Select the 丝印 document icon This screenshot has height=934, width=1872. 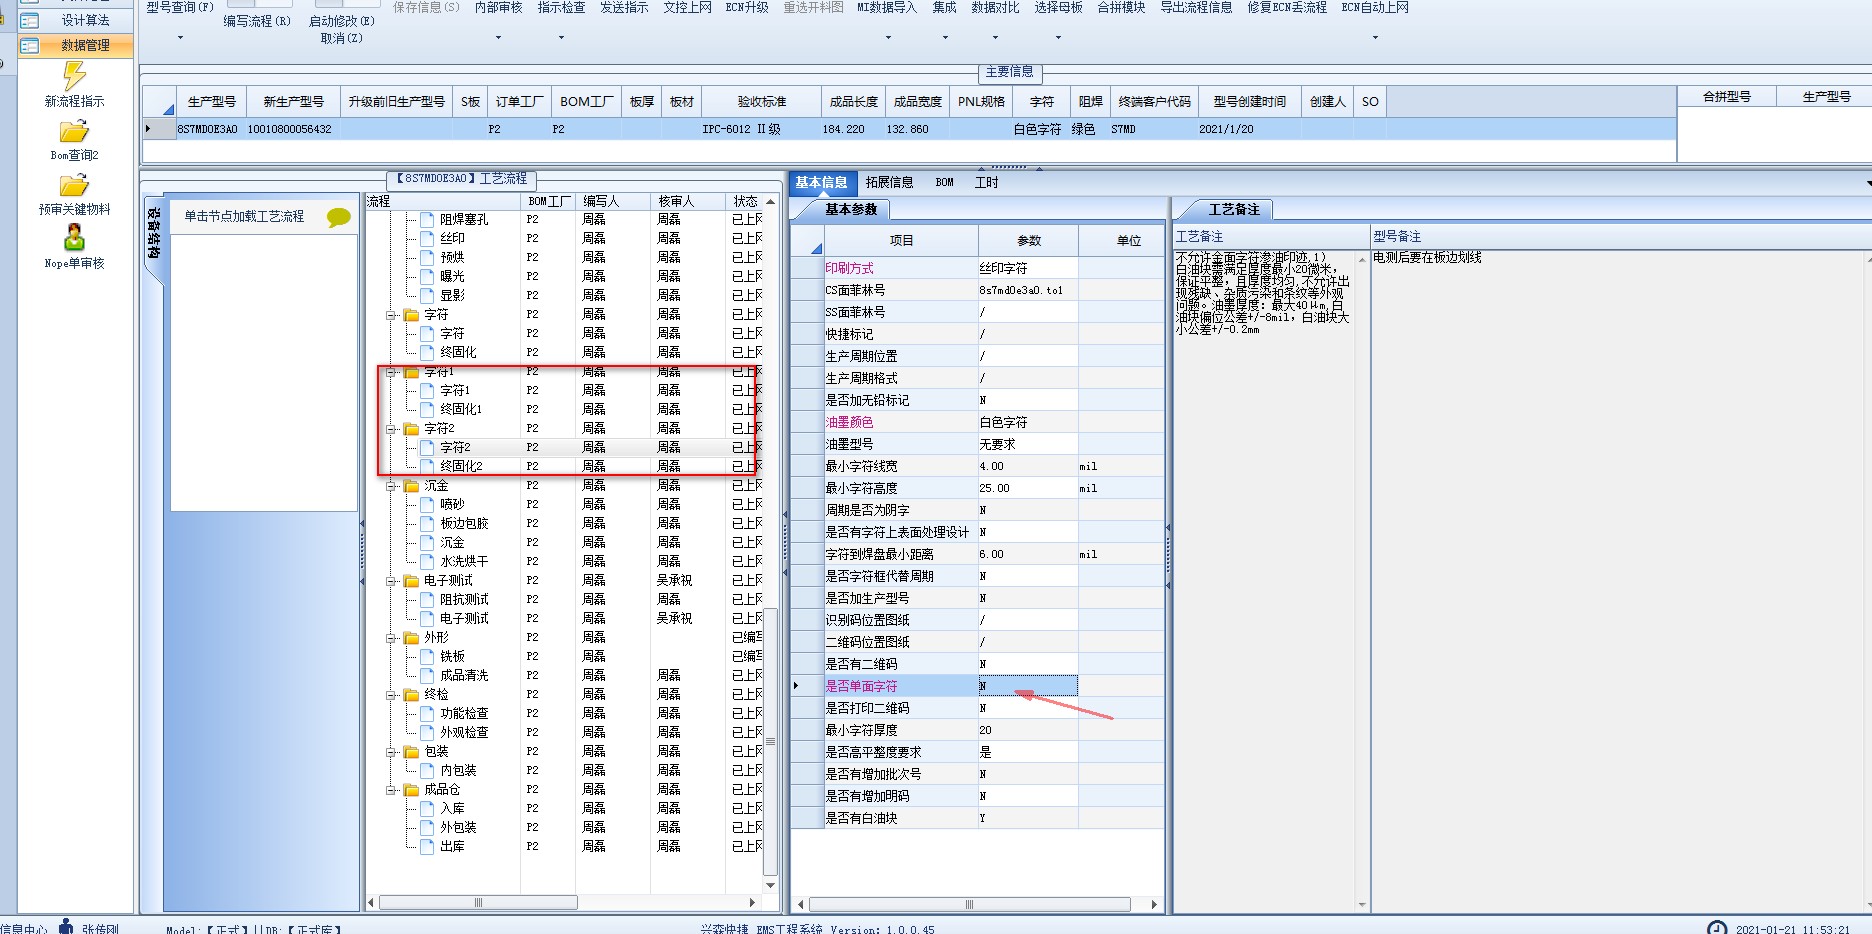[x=427, y=238]
